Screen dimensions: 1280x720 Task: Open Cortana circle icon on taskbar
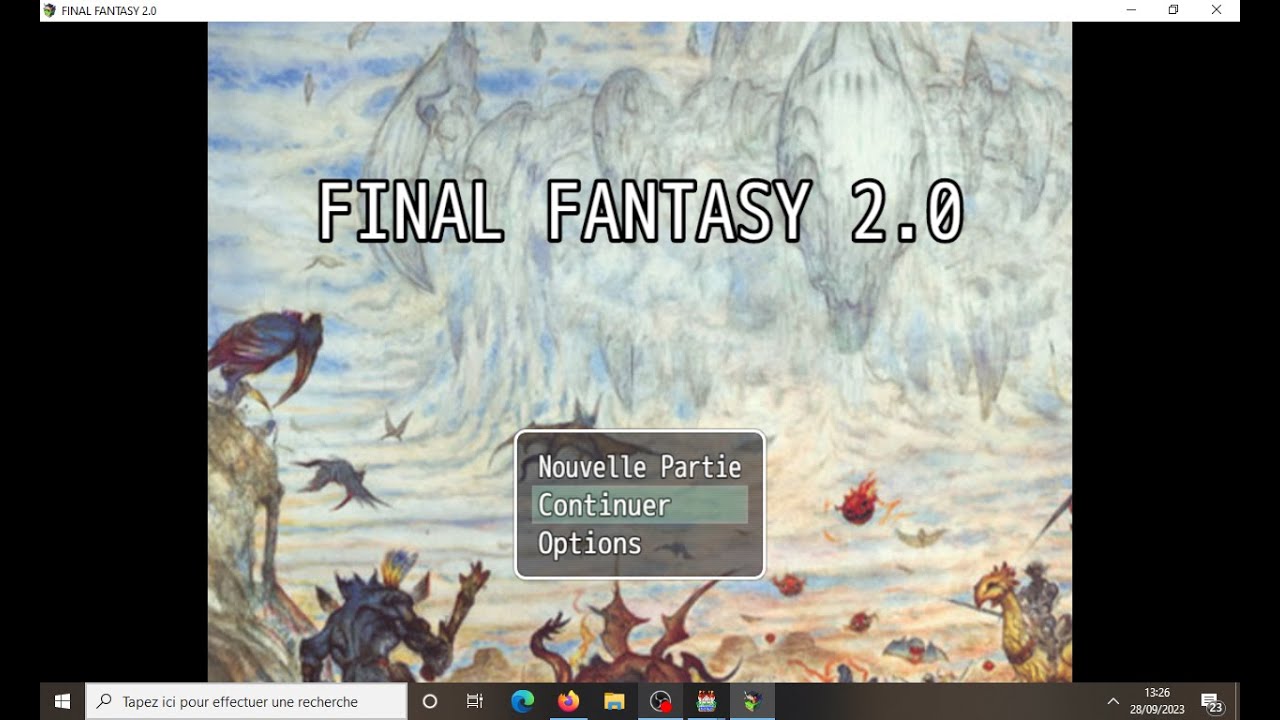point(430,702)
